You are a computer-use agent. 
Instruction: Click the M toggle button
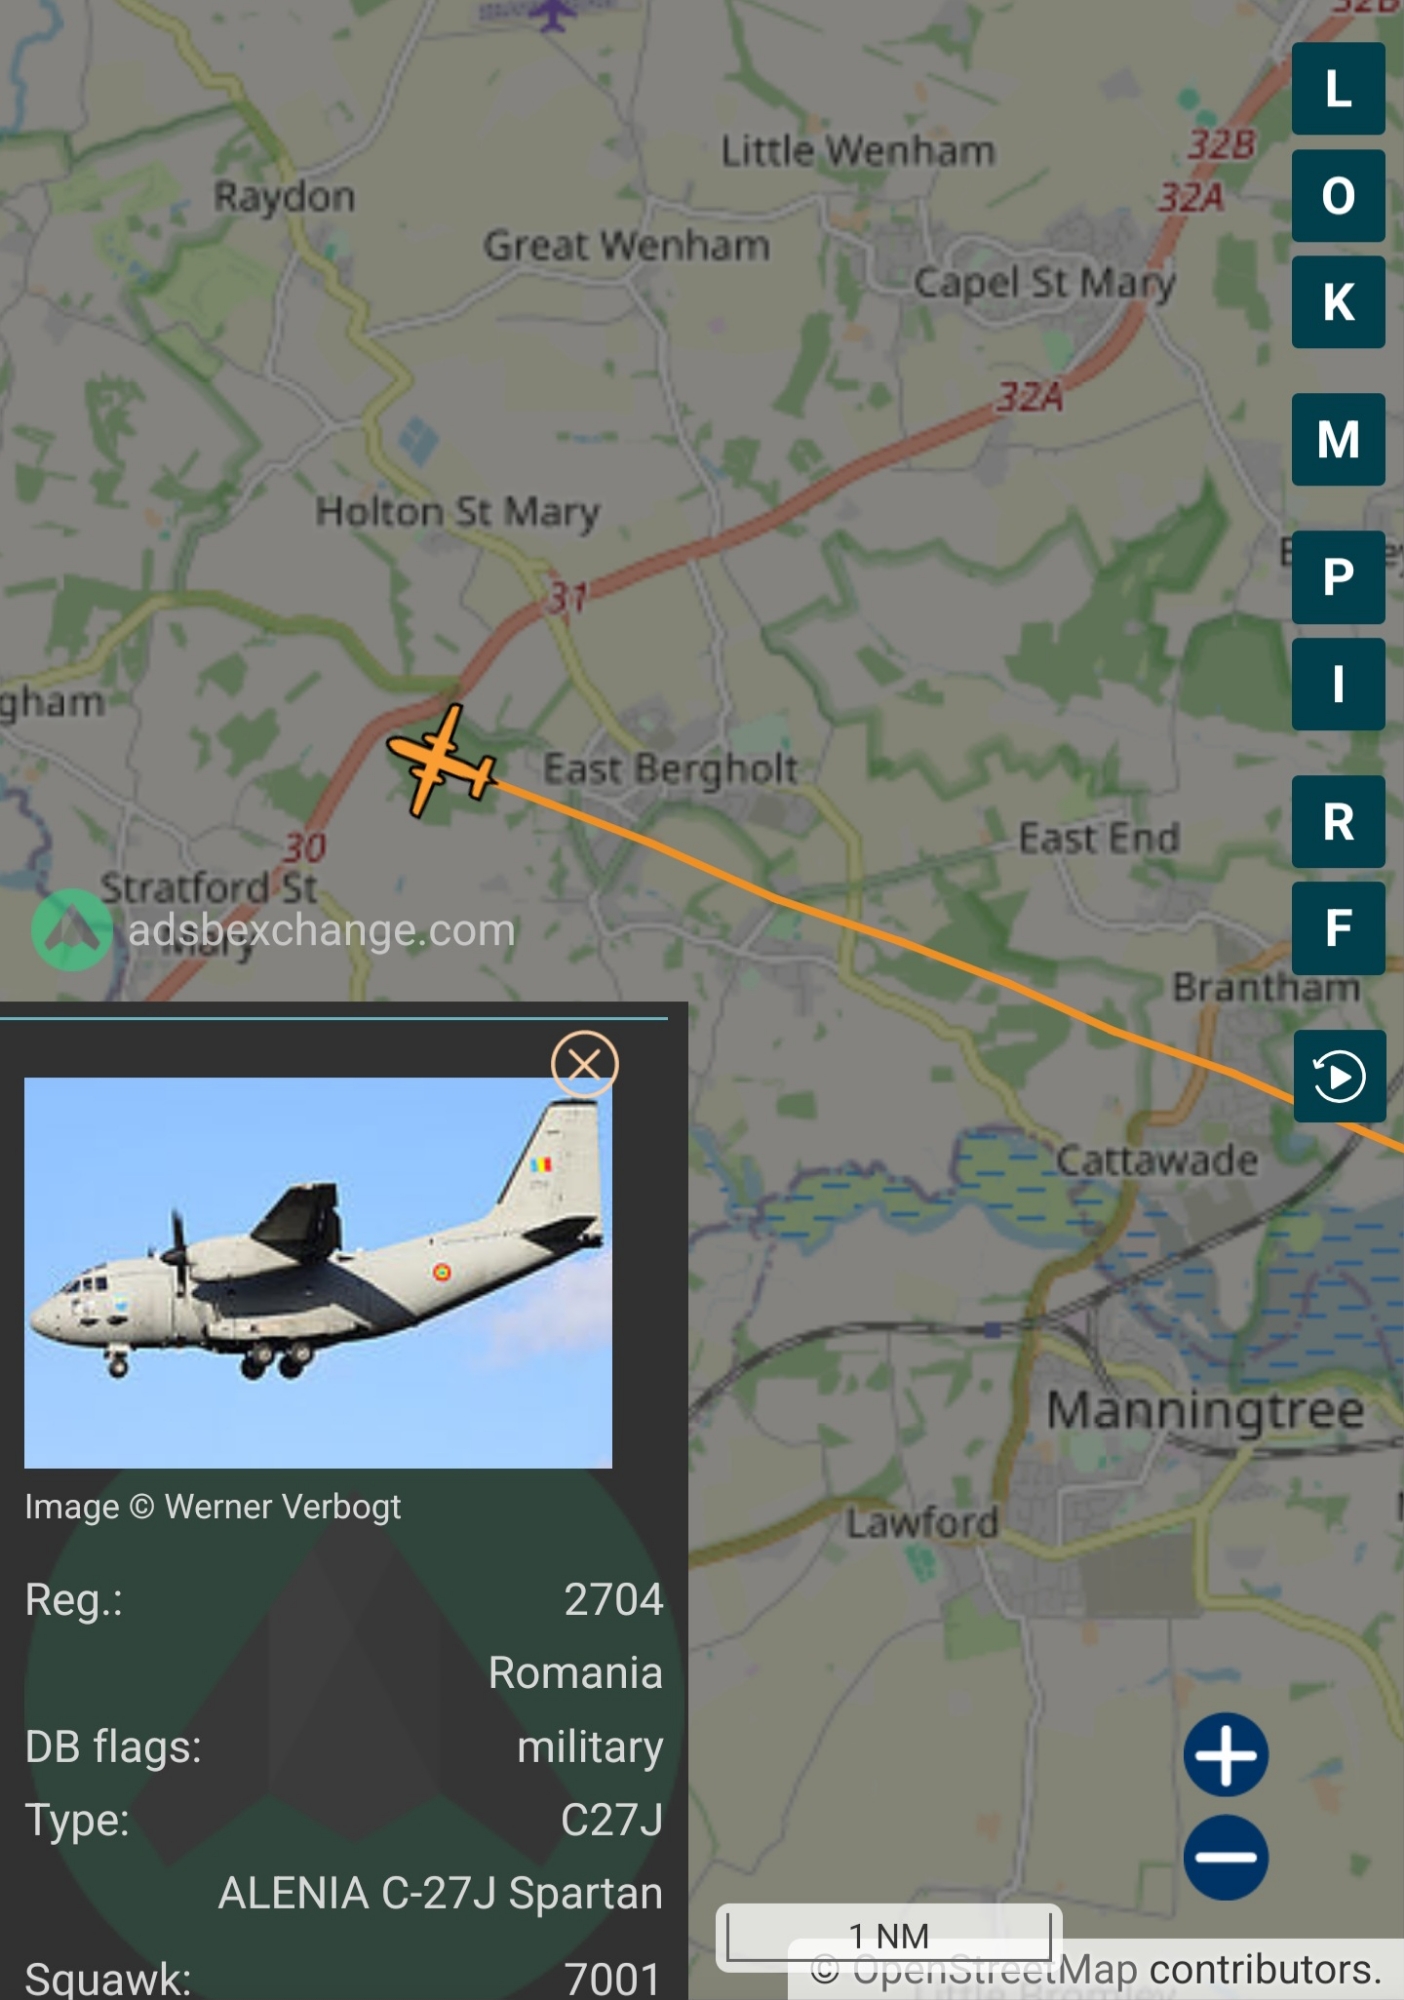(1338, 440)
